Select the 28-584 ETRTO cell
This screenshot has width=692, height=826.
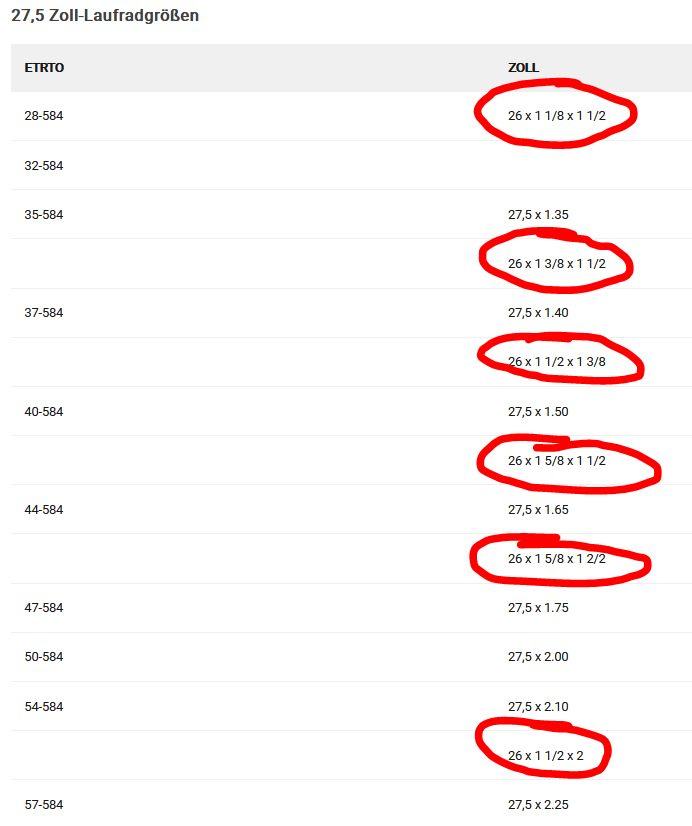44,116
